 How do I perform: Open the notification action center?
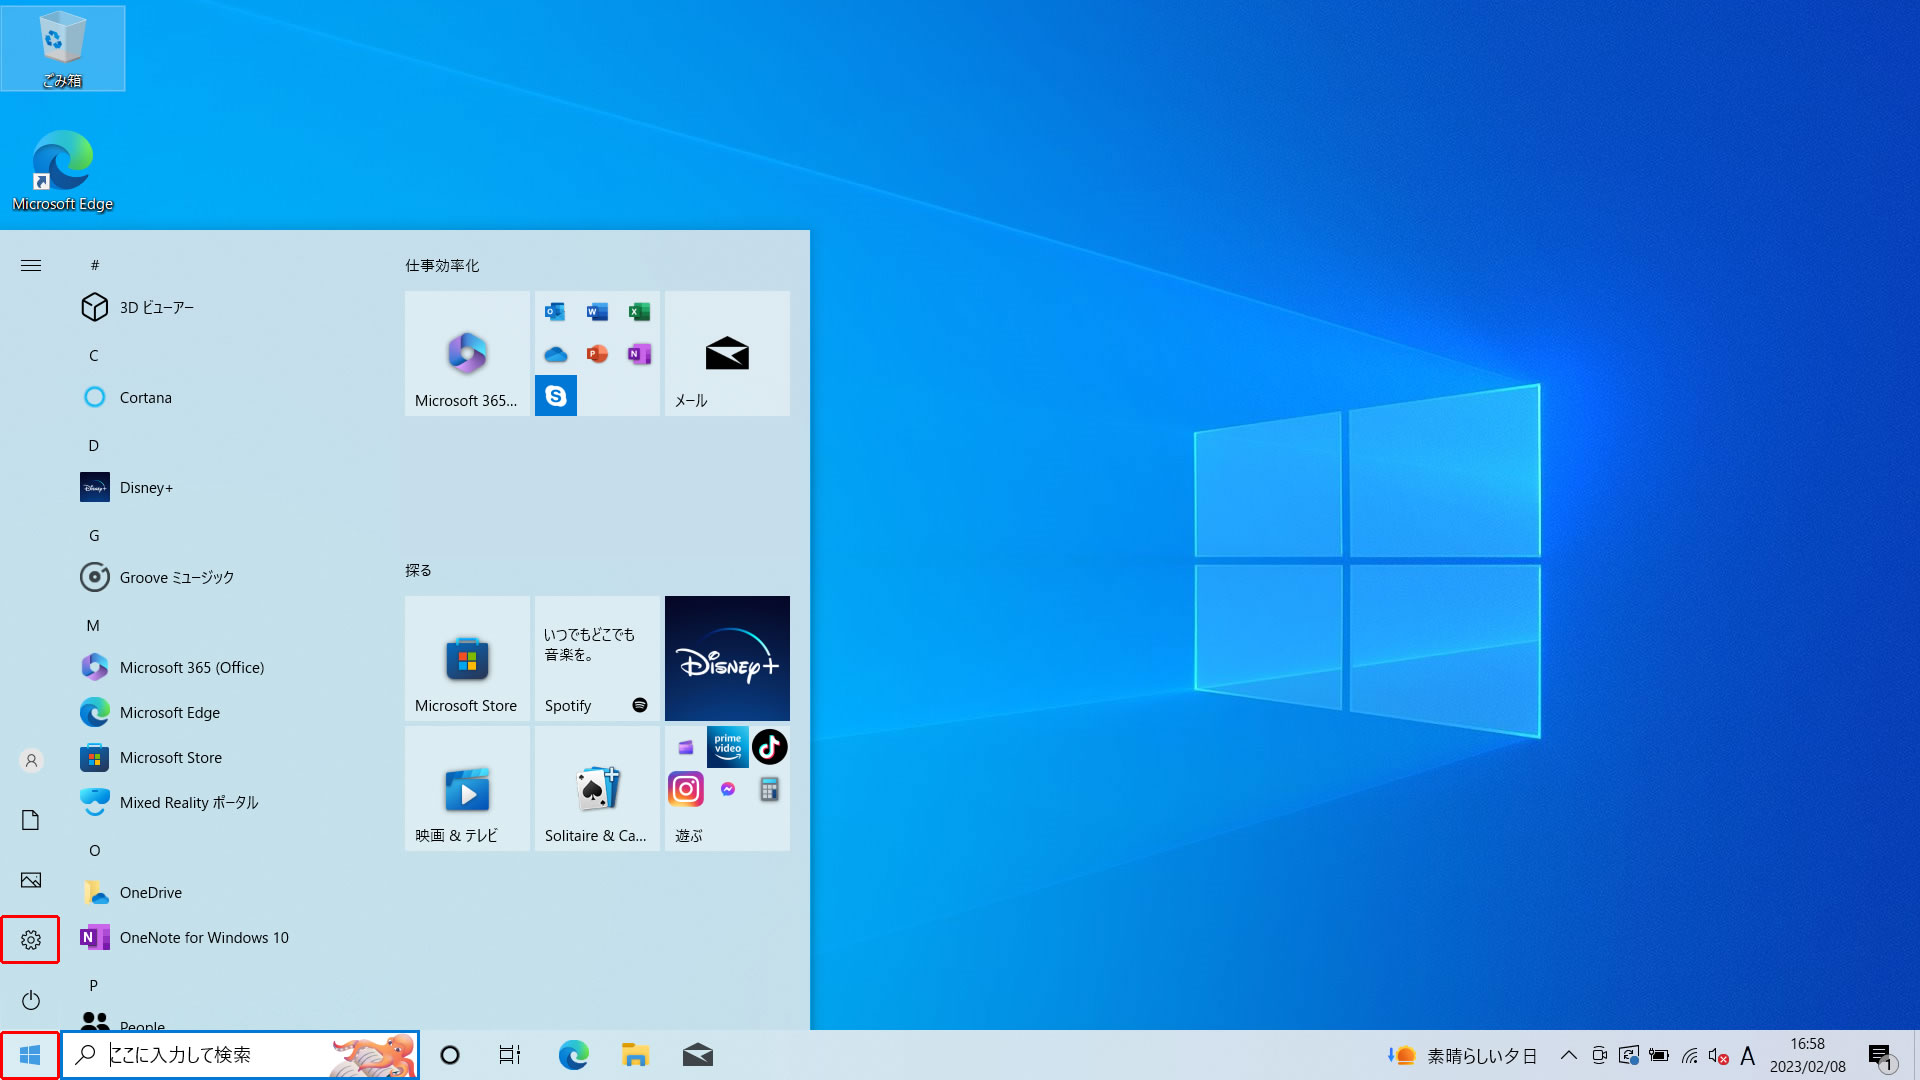pos(1881,1055)
